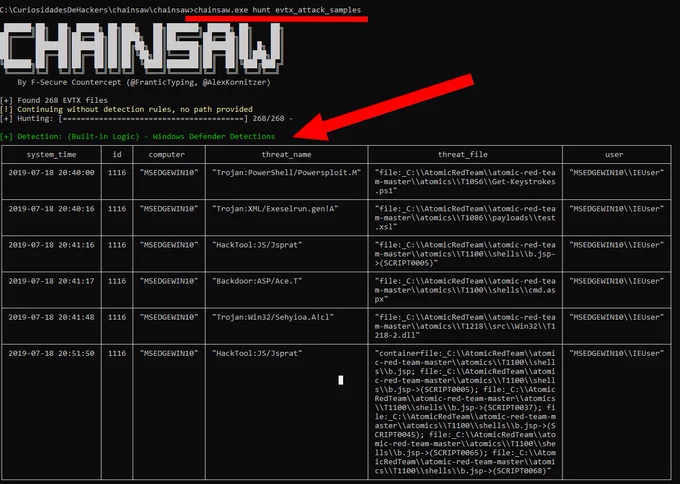Click the containerfile b.jsp multi-script path cell
Viewport: 680px width, 484px height.
point(465,412)
